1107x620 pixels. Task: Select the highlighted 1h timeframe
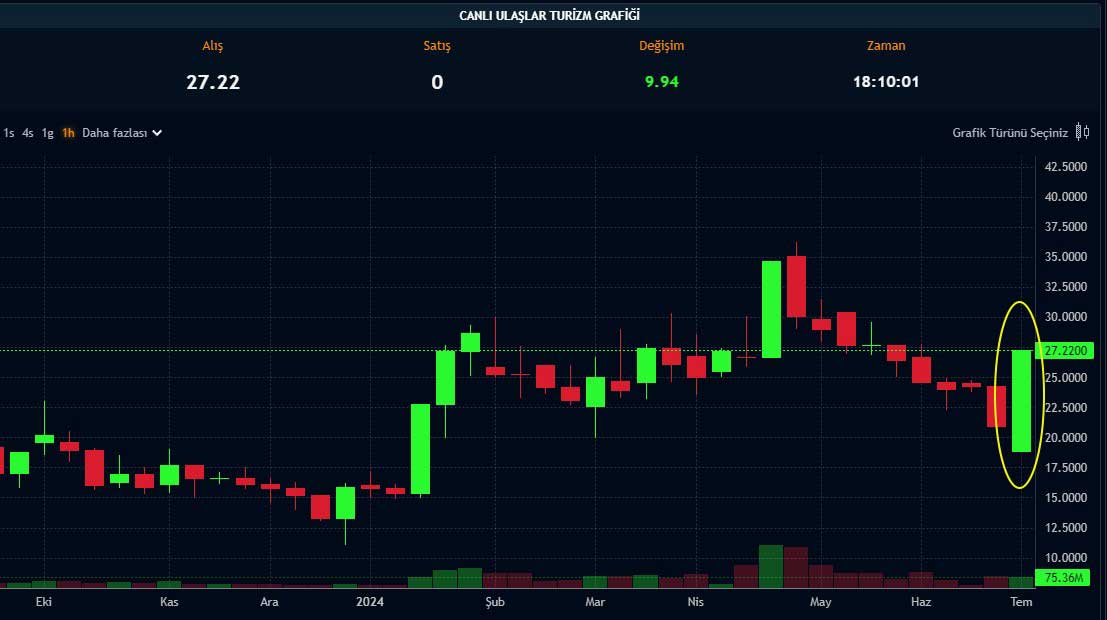point(68,133)
